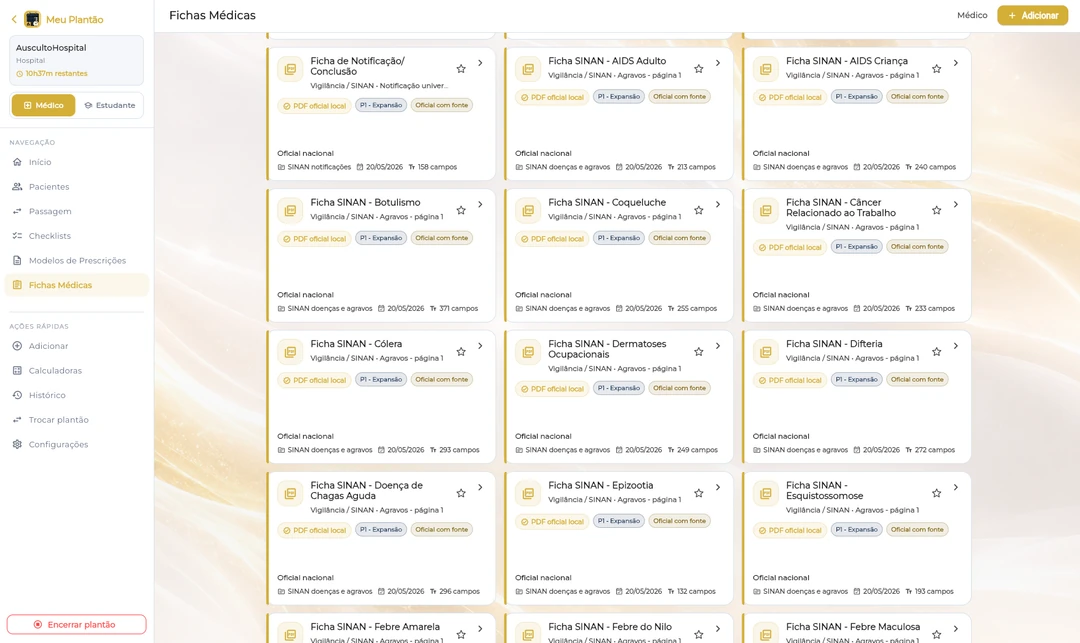
Task: Click the Adicionar button in top bar
Action: pos(1032,15)
